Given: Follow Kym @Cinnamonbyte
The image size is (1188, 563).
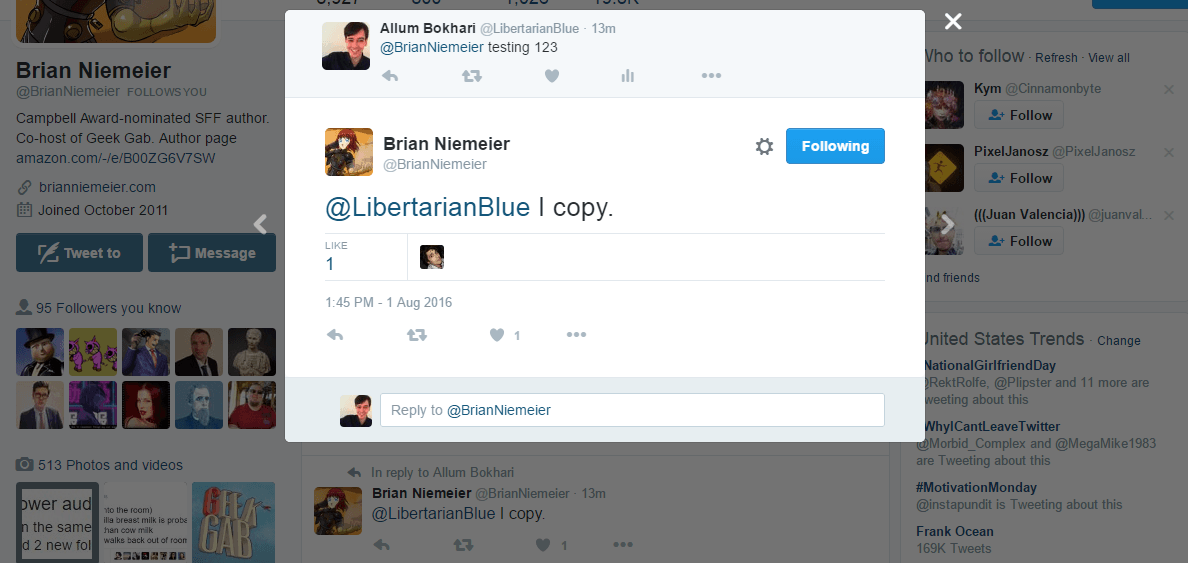Looking at the screenshot, I should pos(1019,115).
